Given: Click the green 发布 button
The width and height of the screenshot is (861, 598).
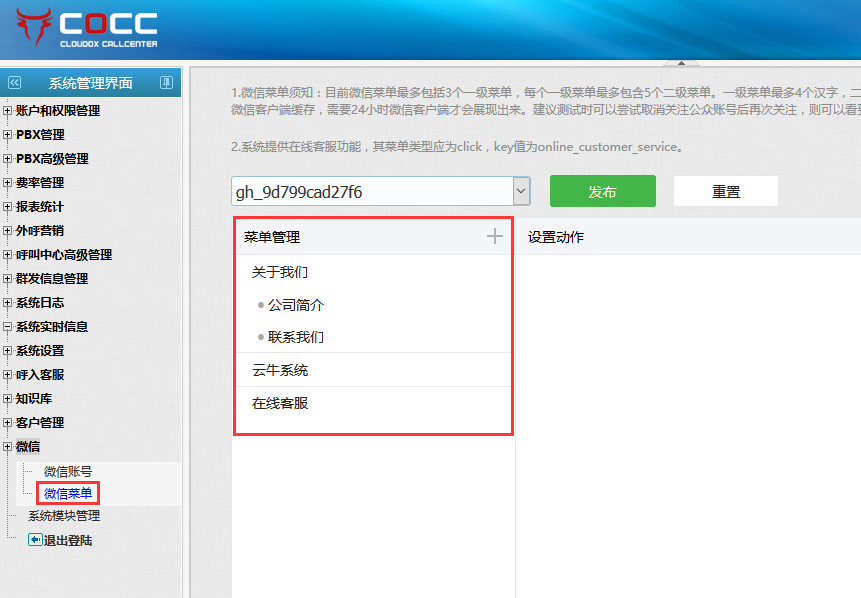Looking at the screenshot, I should [602, 191].
